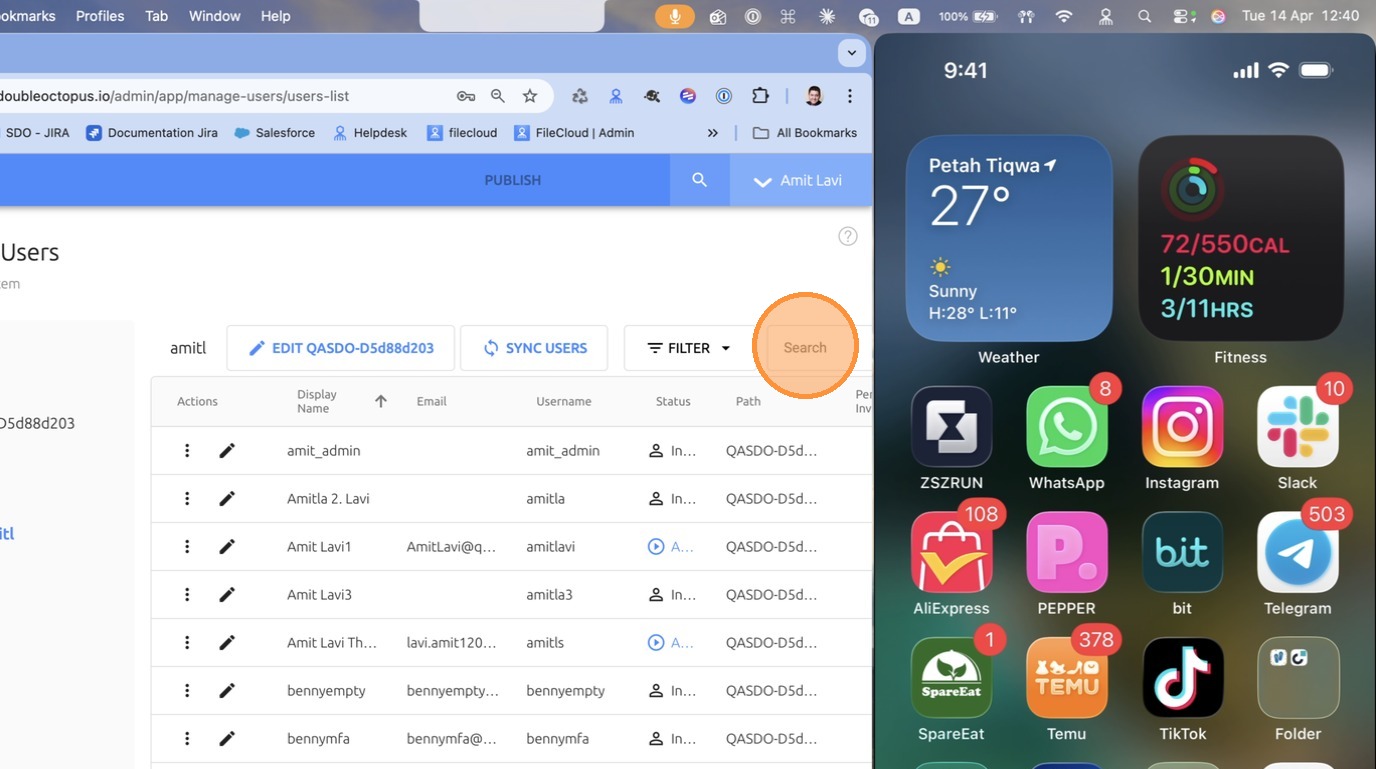Click the users Search input field
Image resolution: width=1376 pixels, height=769 pixels.
click(819, 348)
